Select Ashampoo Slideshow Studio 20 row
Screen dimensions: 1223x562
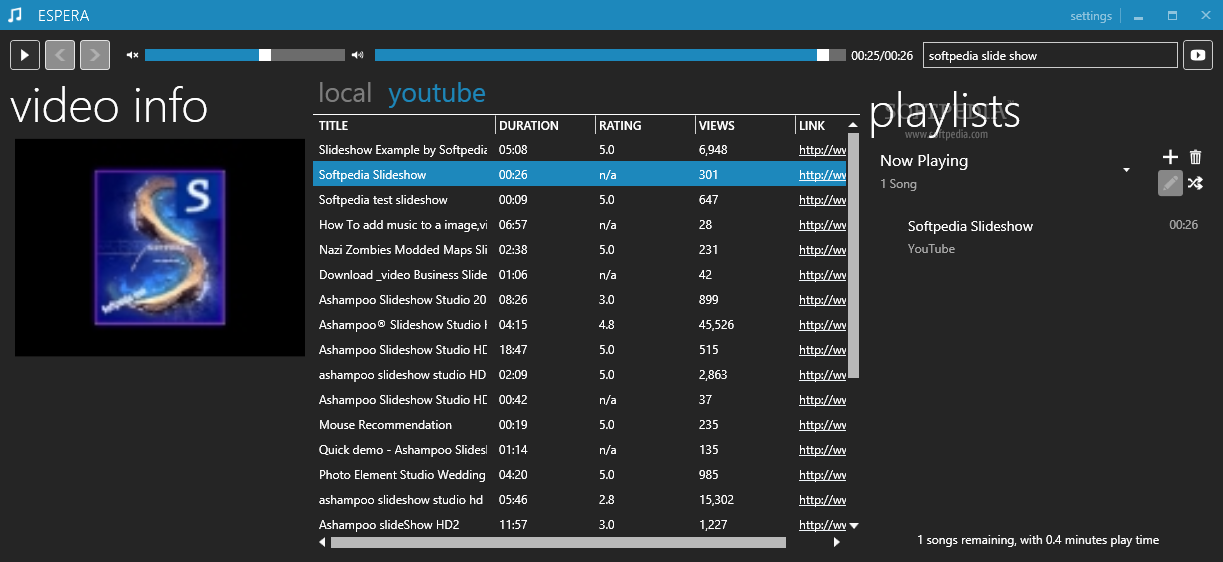pos(579,300)
